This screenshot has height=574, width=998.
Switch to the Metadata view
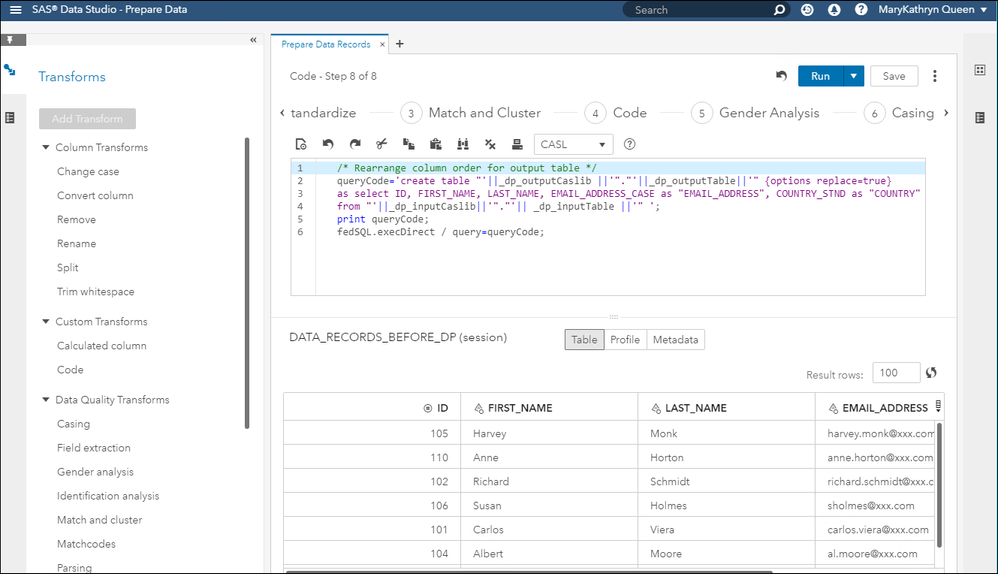675,340
